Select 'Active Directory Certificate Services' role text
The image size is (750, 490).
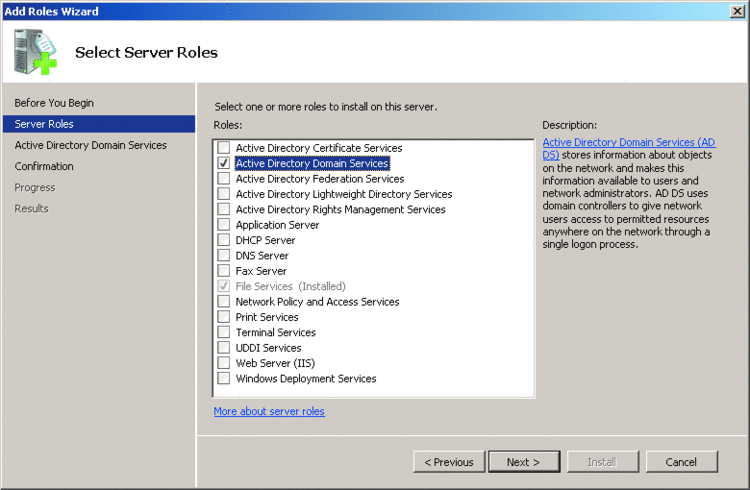click(x=319, y=148)
